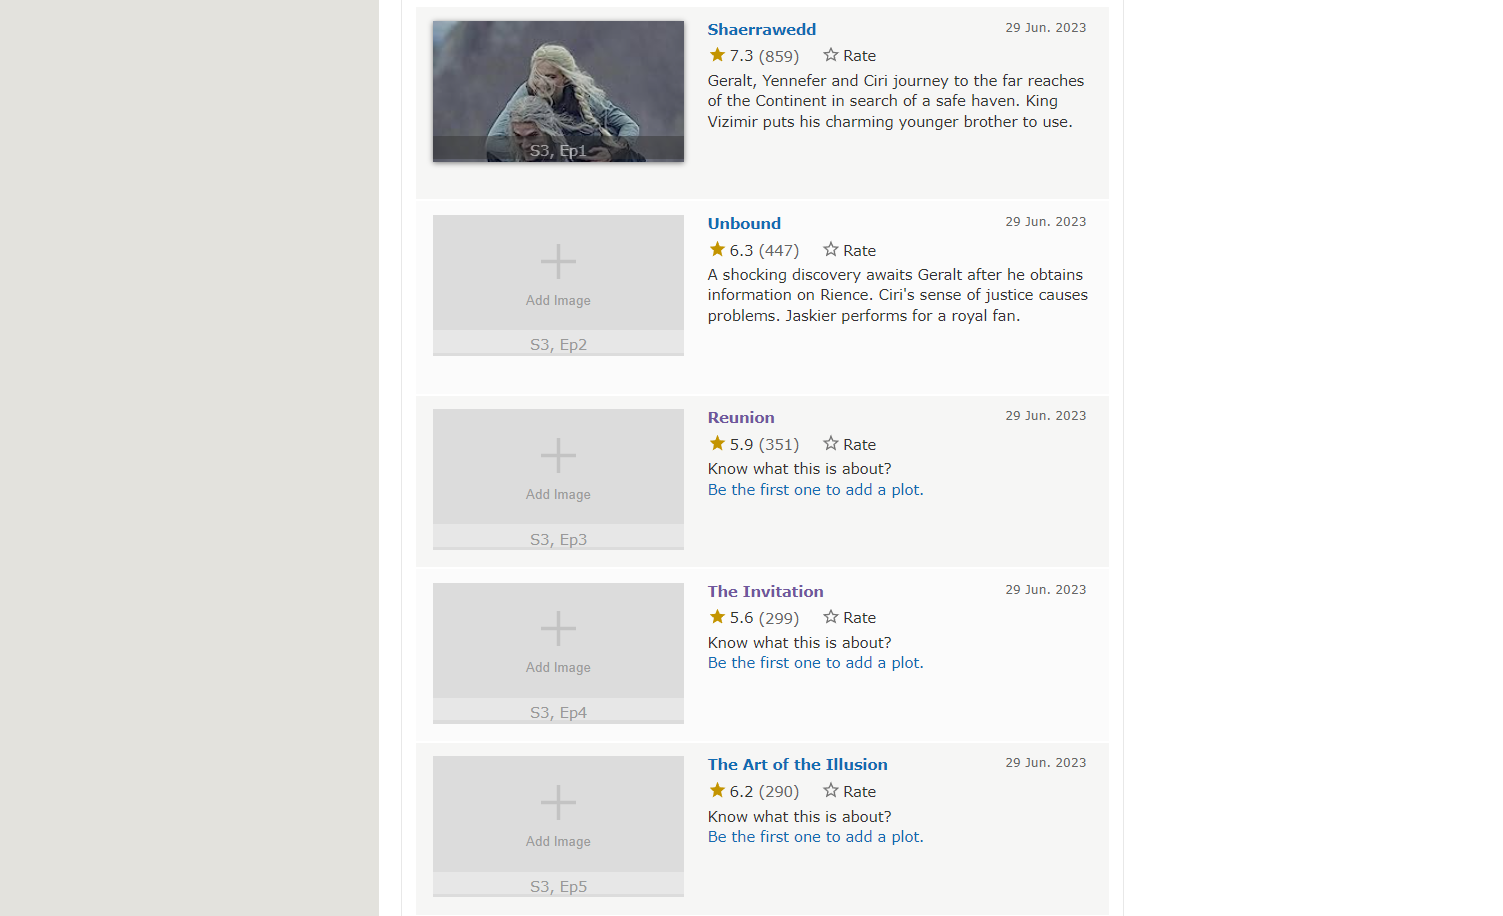Click the S3, Ep4 episode label
Screen dimensions: 1503x916
pos(558,713)
